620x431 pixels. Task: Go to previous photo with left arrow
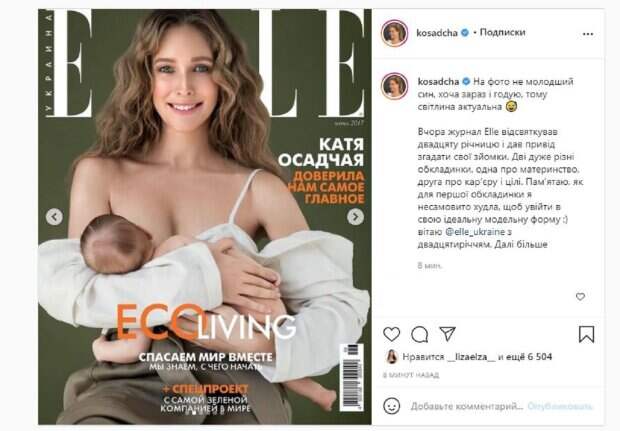[x=54, y=217]
